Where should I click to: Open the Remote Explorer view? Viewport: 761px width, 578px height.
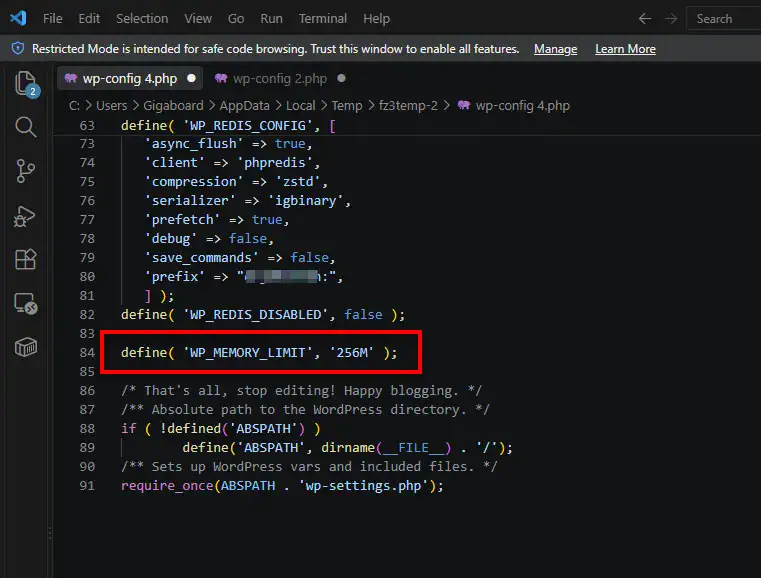26,303
